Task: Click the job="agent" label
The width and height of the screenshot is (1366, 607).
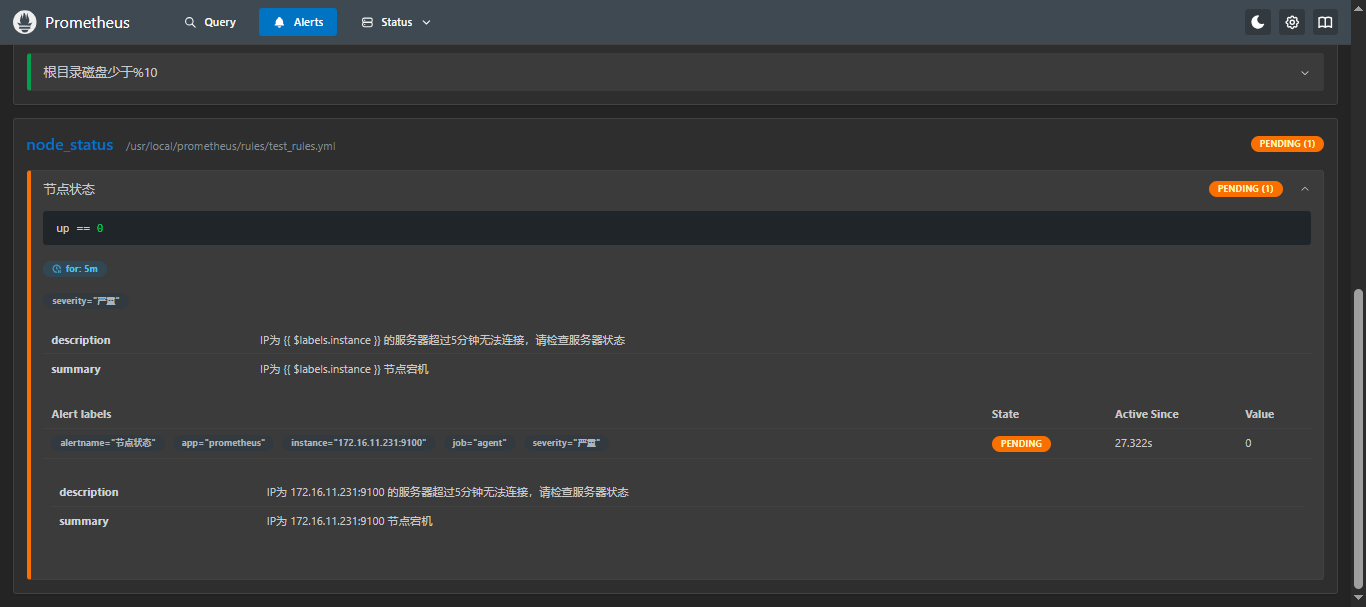Action: [479, 443]
